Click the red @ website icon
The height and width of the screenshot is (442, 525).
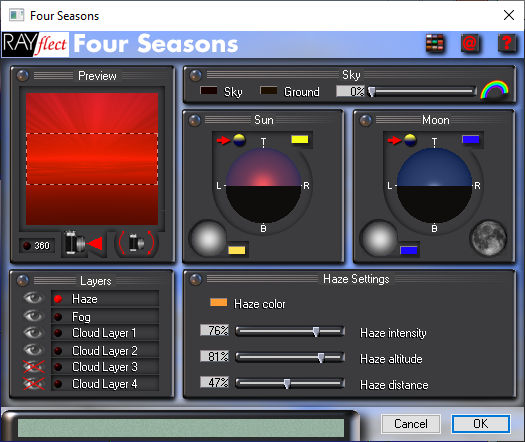click(x=470, y=44)
